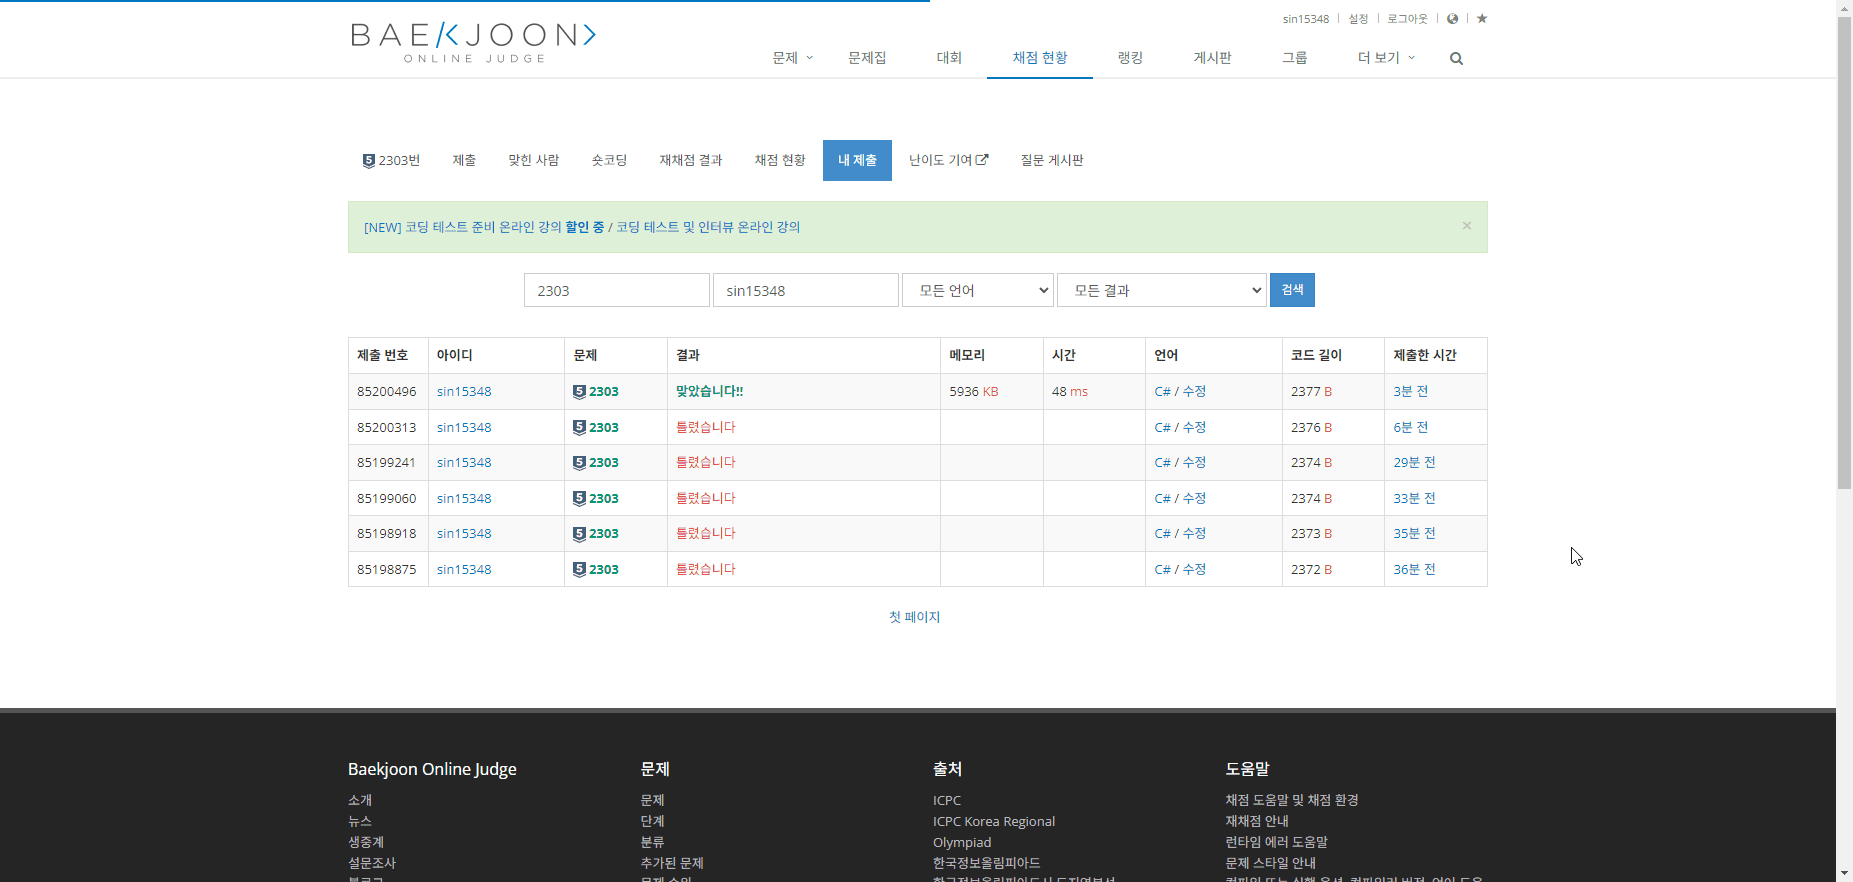Screen dimensions: 1853x882
Task: Switch to the 채점 현황 sub-tab
Action: (780, 160)
